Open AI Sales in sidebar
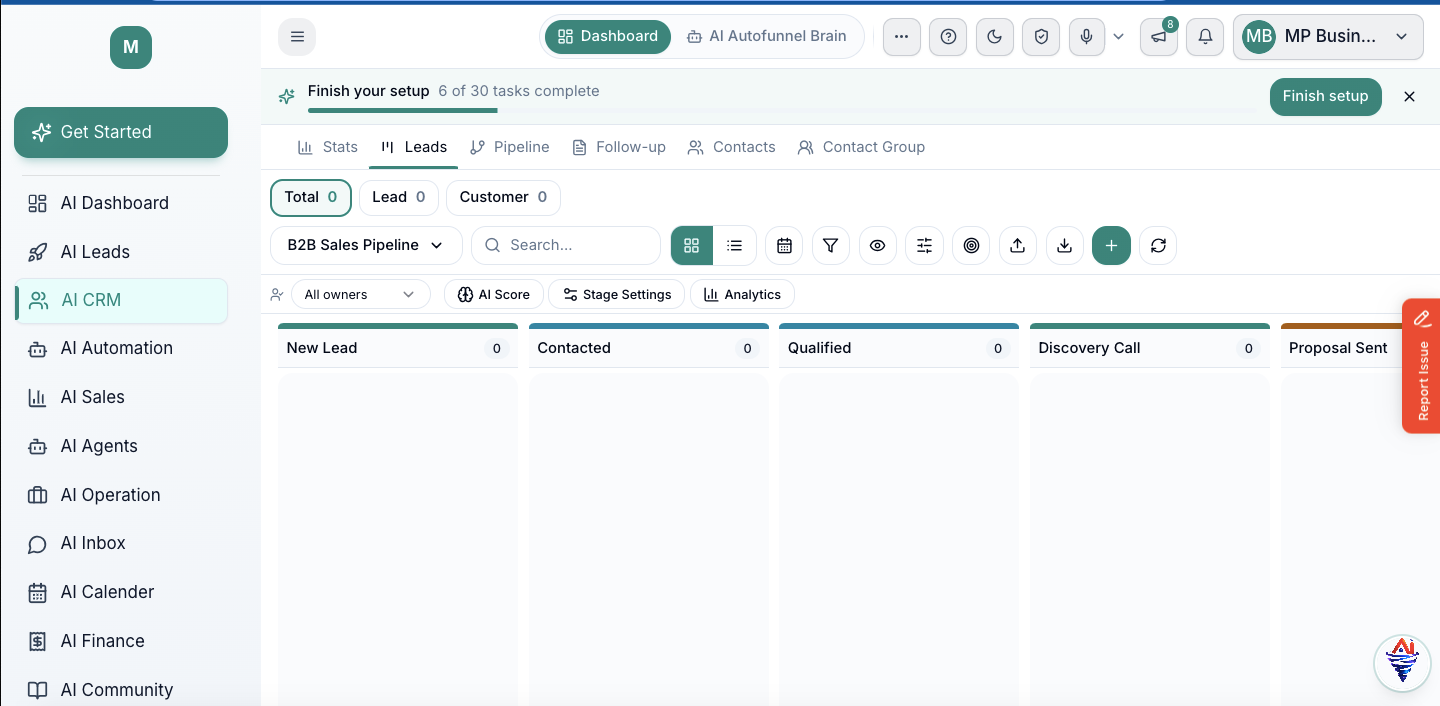Image resolution: width=1440 pixels, height=706 pixels. [121, 397]
